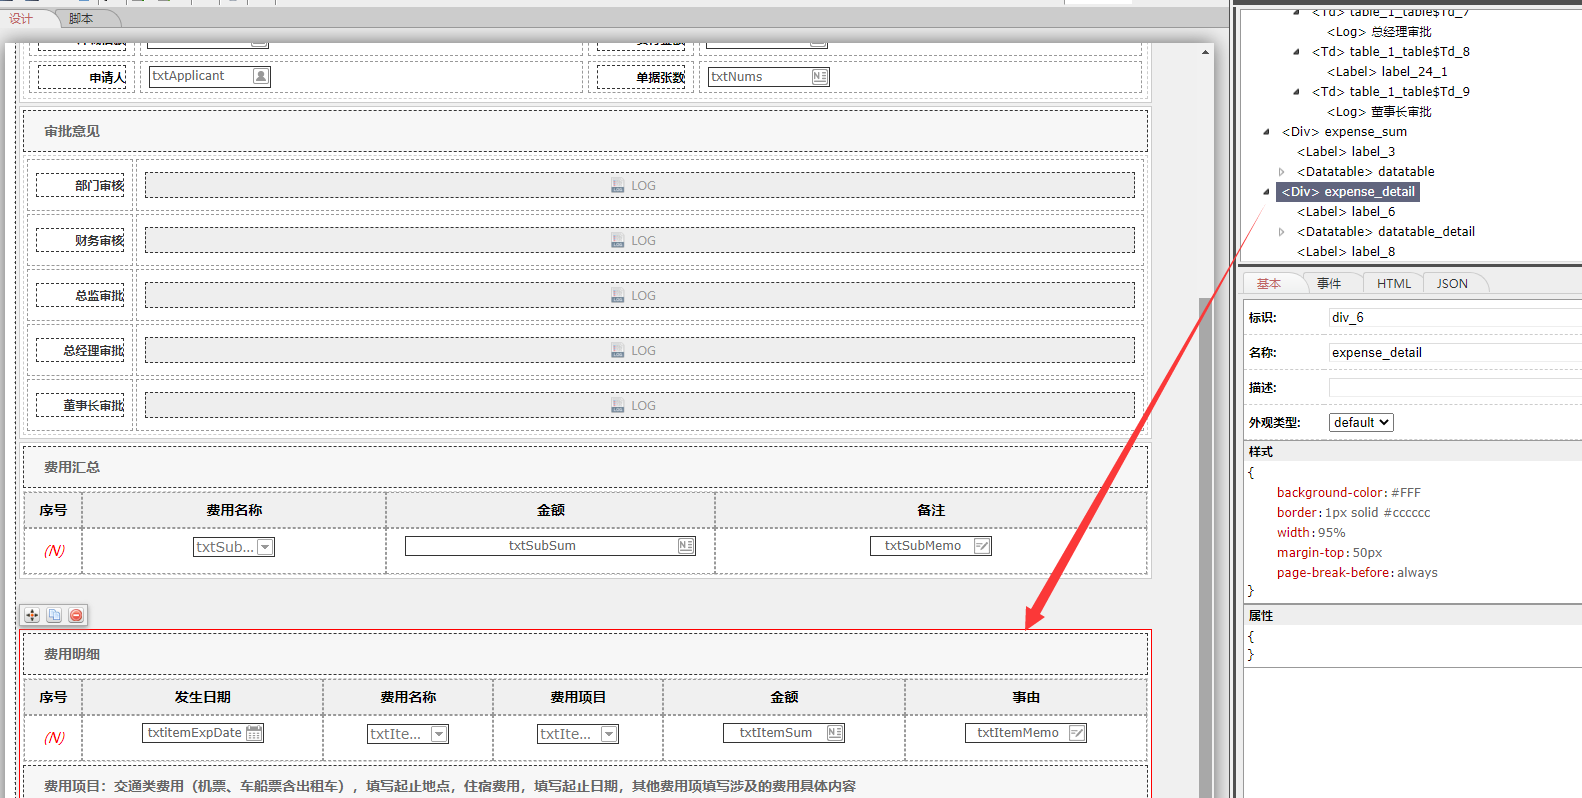Click the LOG icon in 部门审核 row
This screenshot has width=1582, height=798.
click(618, 186)
